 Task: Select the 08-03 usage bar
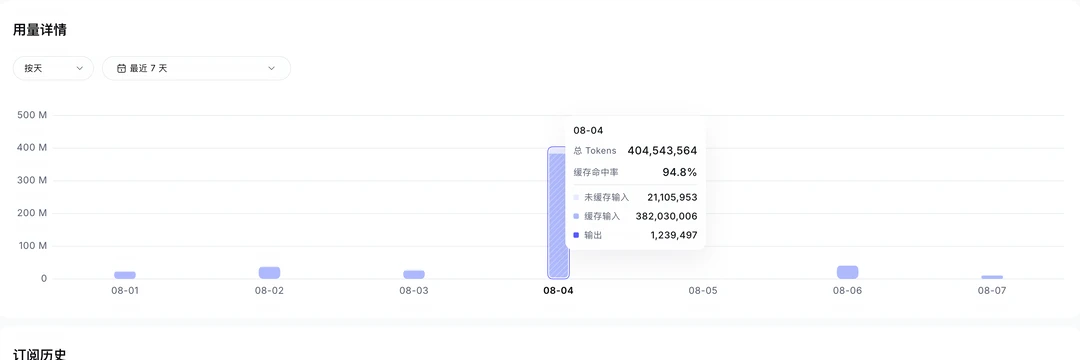414,274
